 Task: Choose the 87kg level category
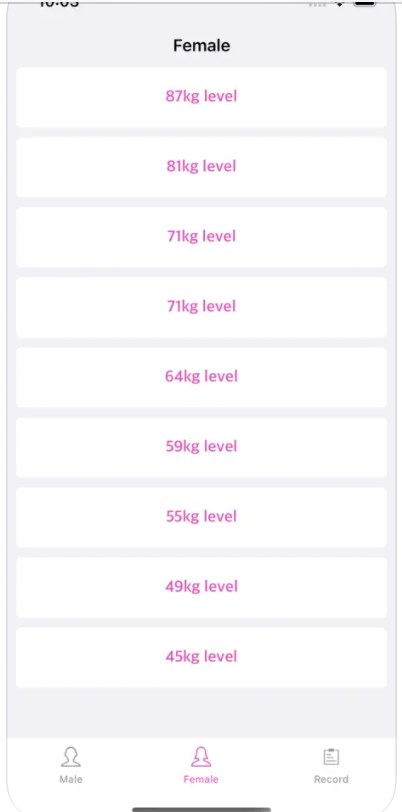pos(201,97)
